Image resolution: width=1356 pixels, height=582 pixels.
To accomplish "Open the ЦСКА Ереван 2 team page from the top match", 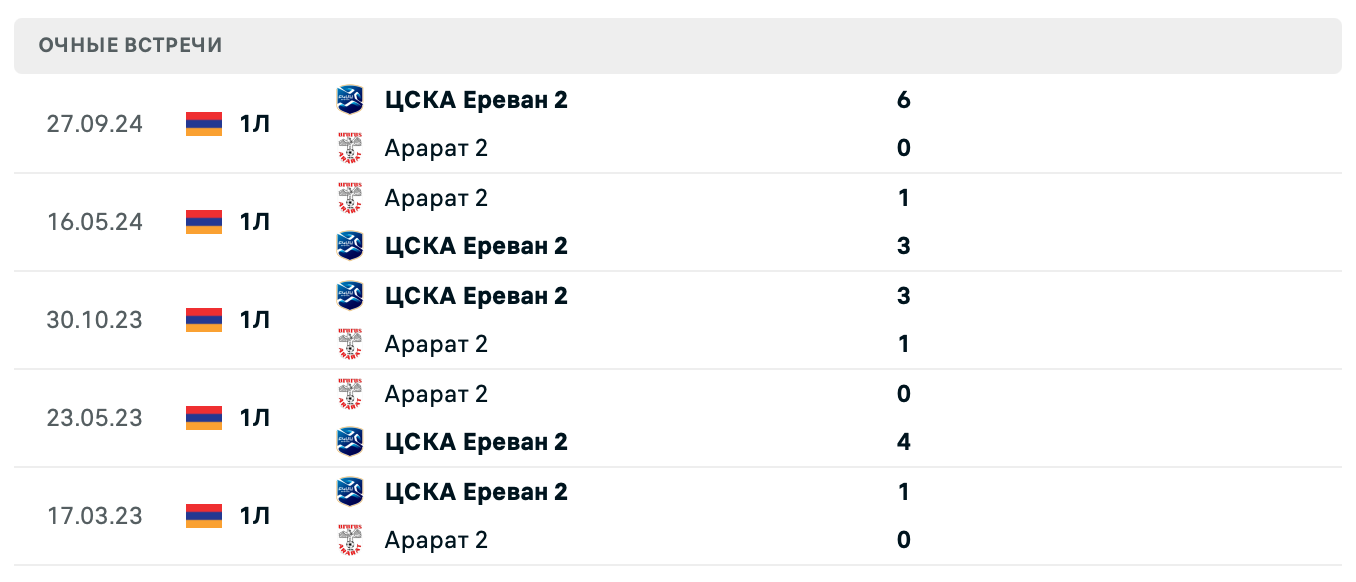I will [x=476, y=100].
